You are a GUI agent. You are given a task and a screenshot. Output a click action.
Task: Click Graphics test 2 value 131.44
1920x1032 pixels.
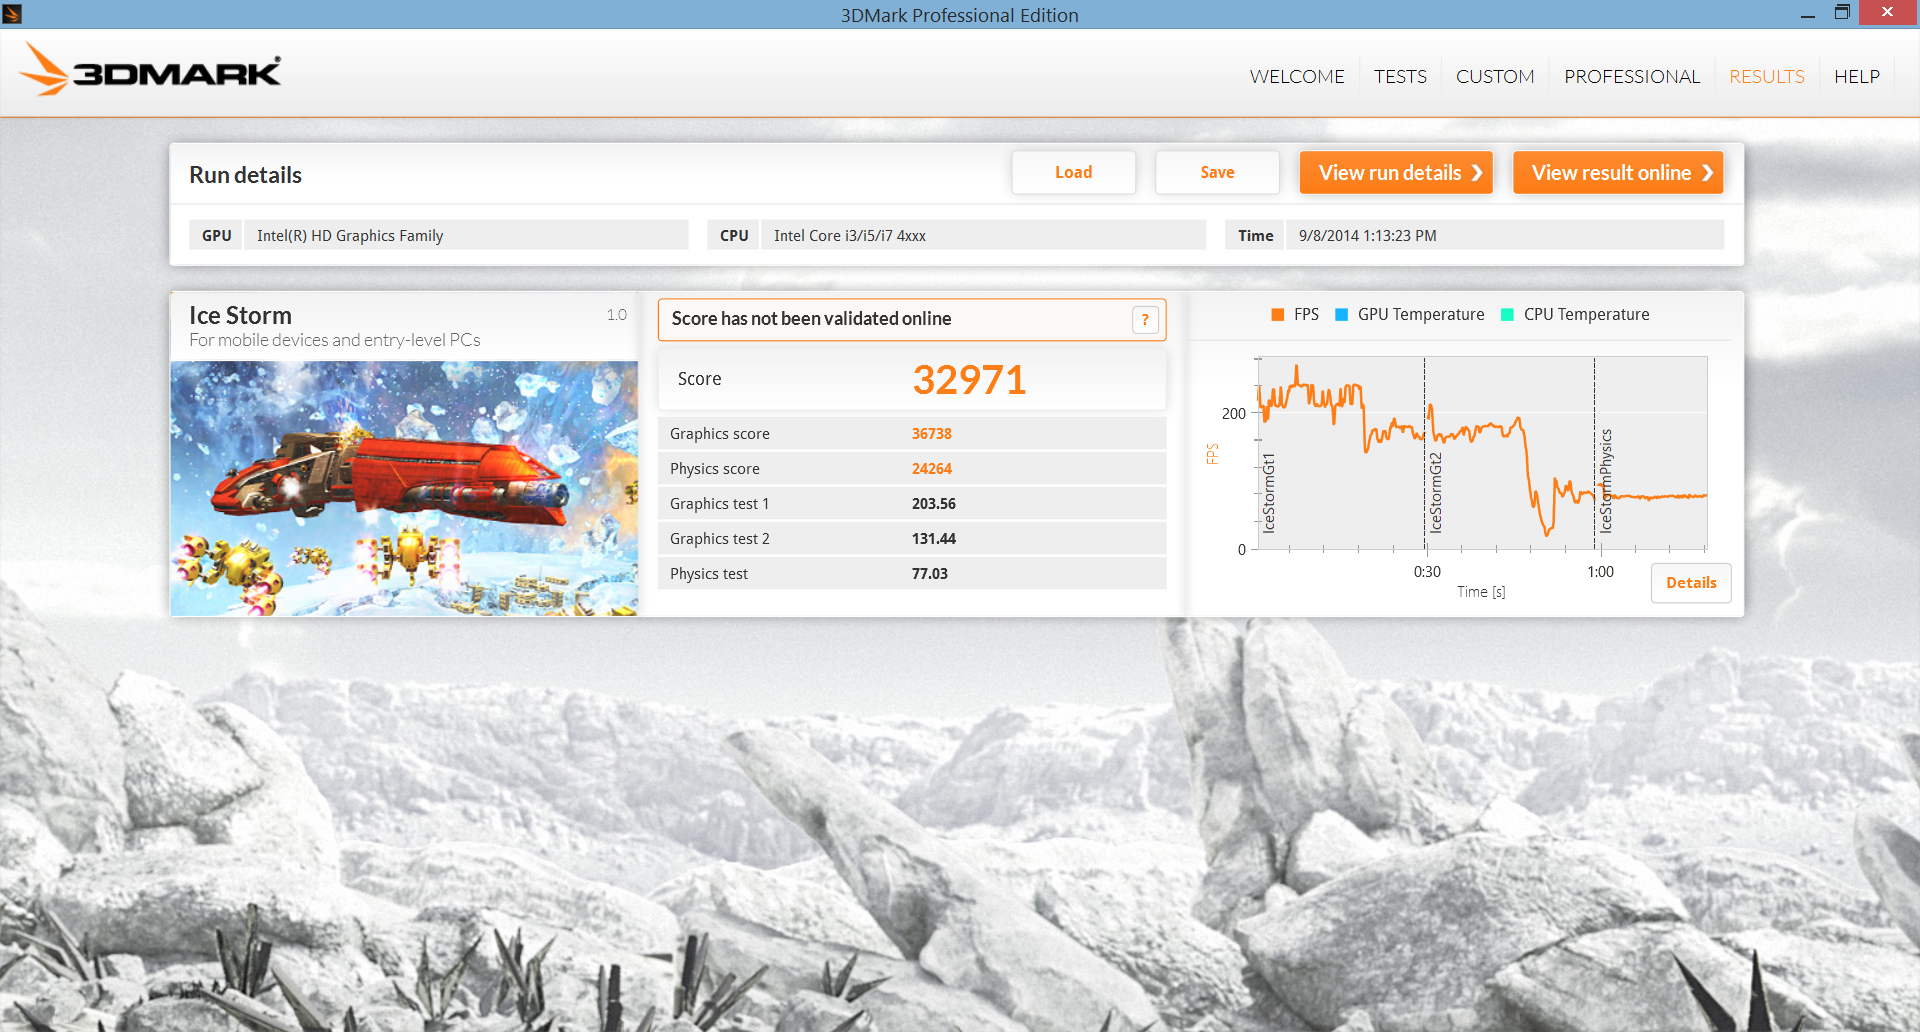pos(934,539)
